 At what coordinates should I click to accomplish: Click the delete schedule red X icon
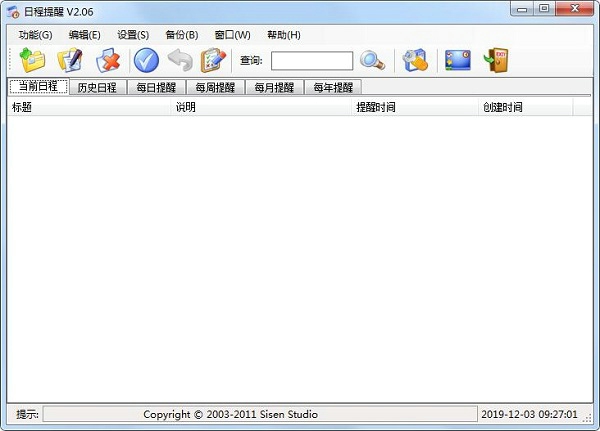point(107,60)
